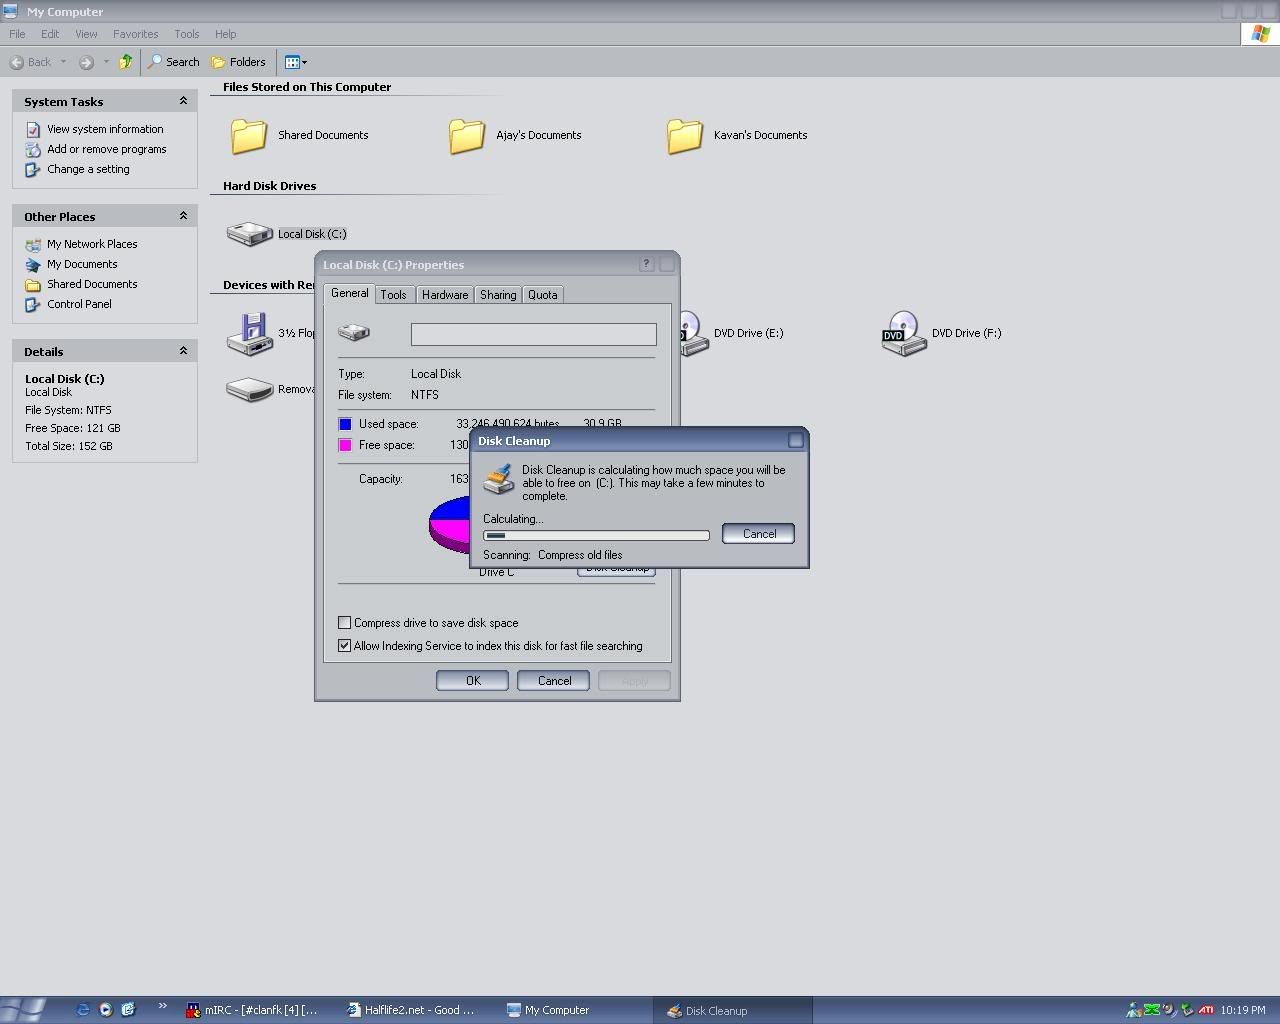Open the Favorites menu
Viewport: 1280px width, 1024px height.
135,34
